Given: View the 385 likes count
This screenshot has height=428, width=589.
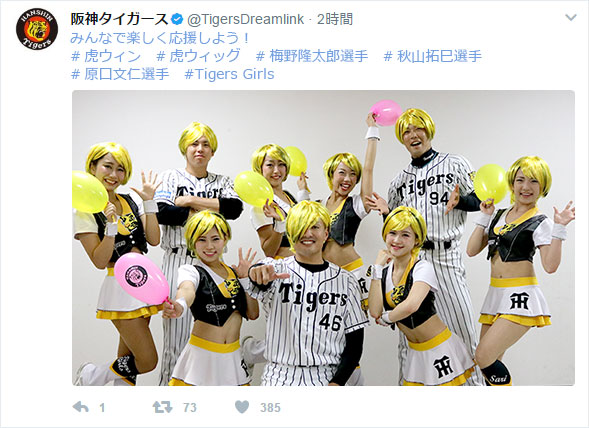Looking at the screenshot, I should (x=270, y=407).
